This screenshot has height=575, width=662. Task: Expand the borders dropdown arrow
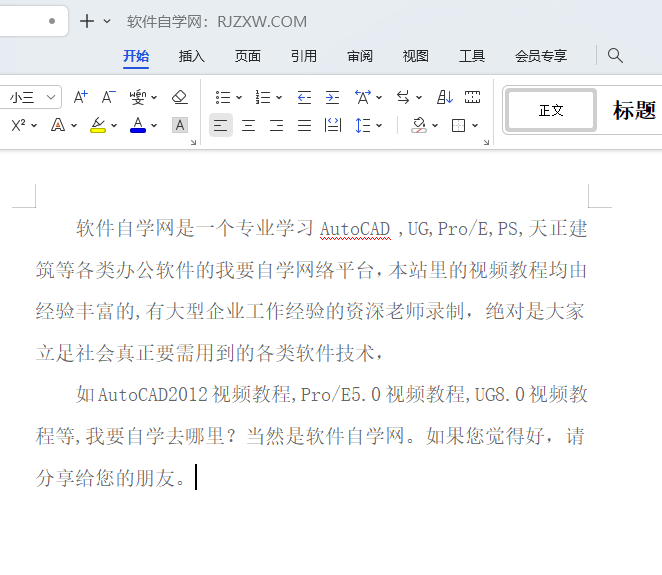(x=475, y=125)
